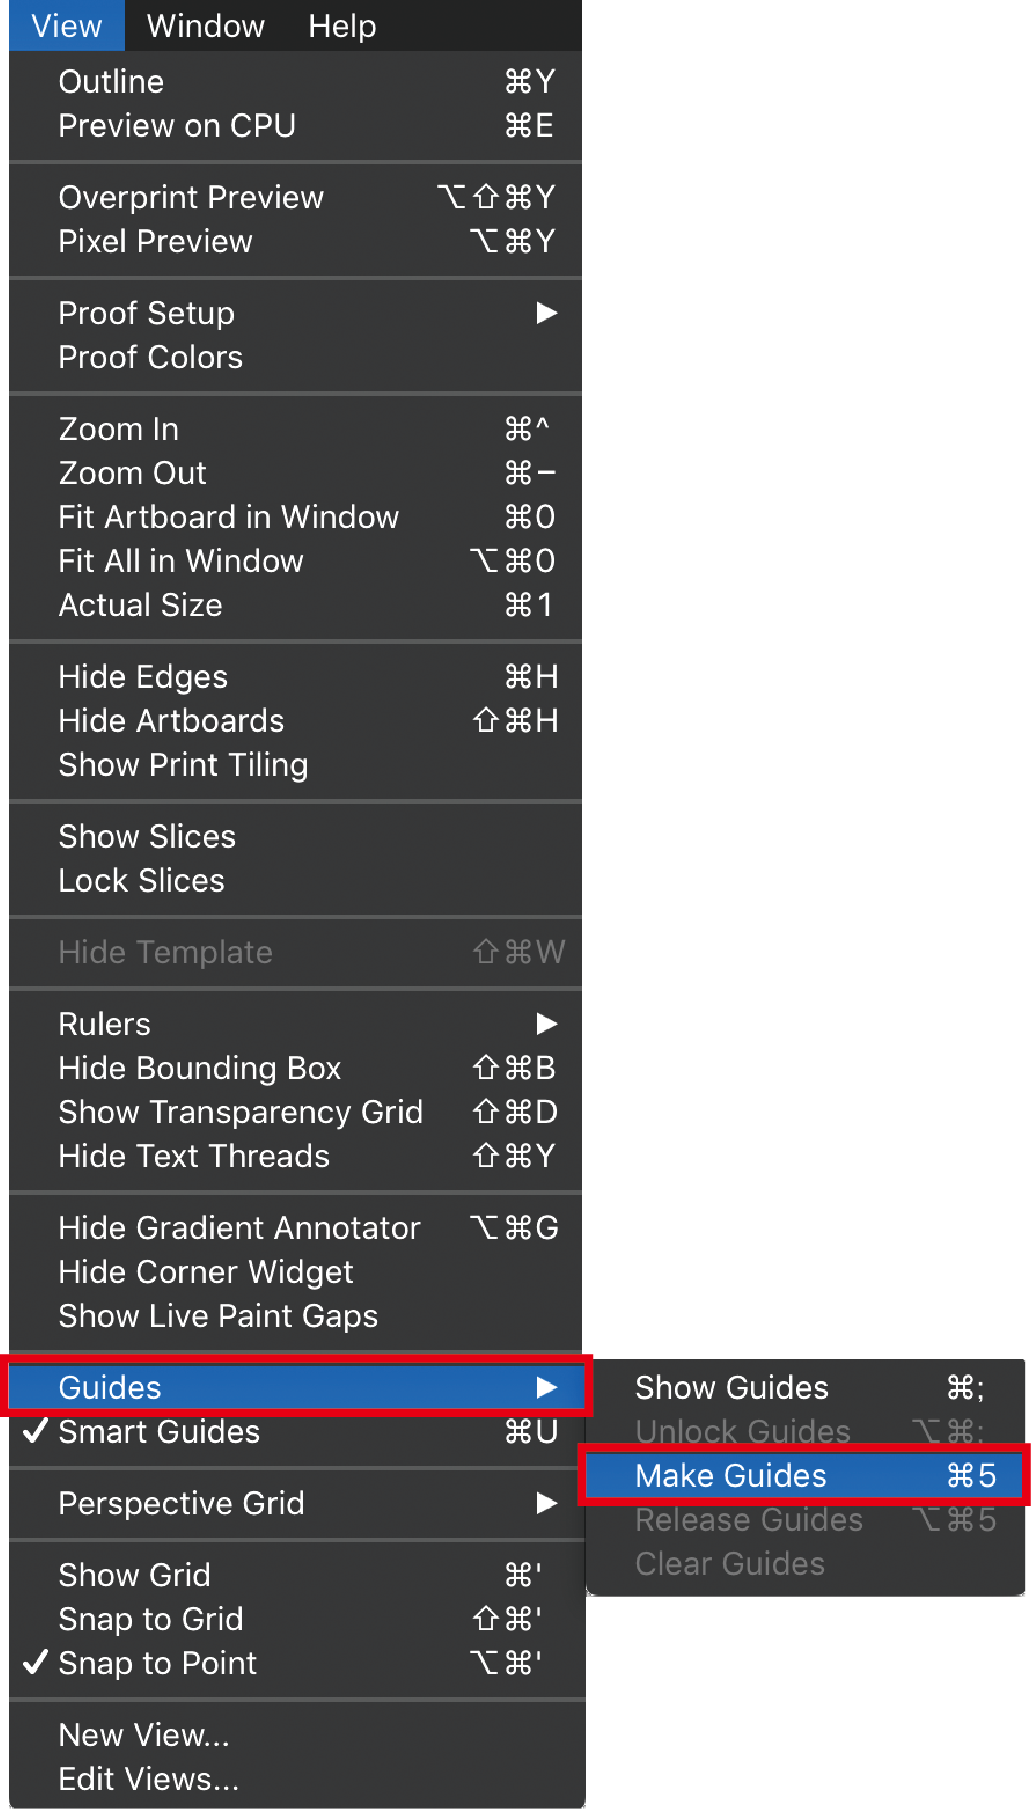This screenshot has width=1031, height=1809.
Task: Highlight the Guides submenu item
Action: 110,1388
